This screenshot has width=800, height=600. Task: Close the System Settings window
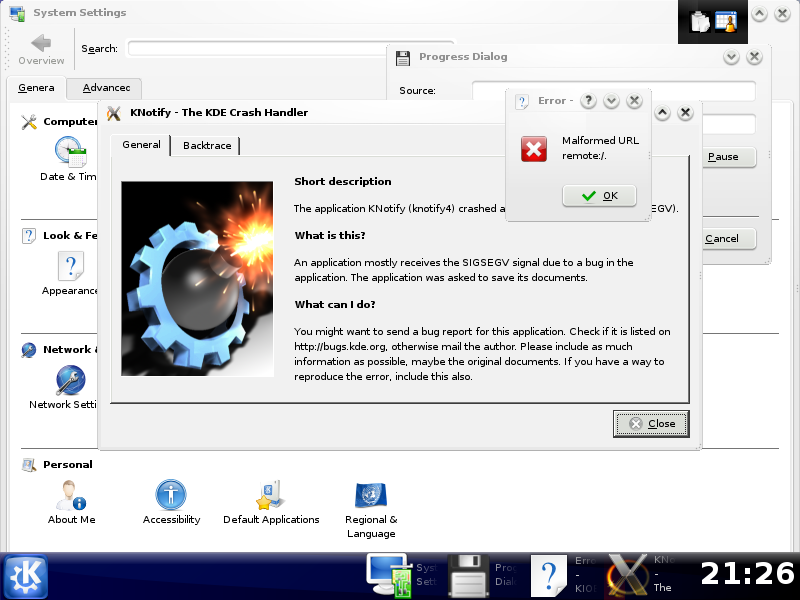[782, 14]
